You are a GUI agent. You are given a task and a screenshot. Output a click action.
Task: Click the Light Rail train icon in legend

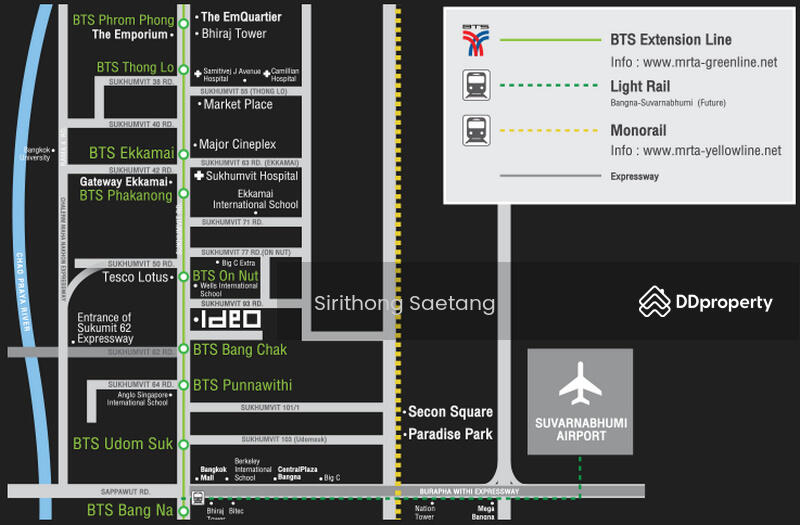476,85
